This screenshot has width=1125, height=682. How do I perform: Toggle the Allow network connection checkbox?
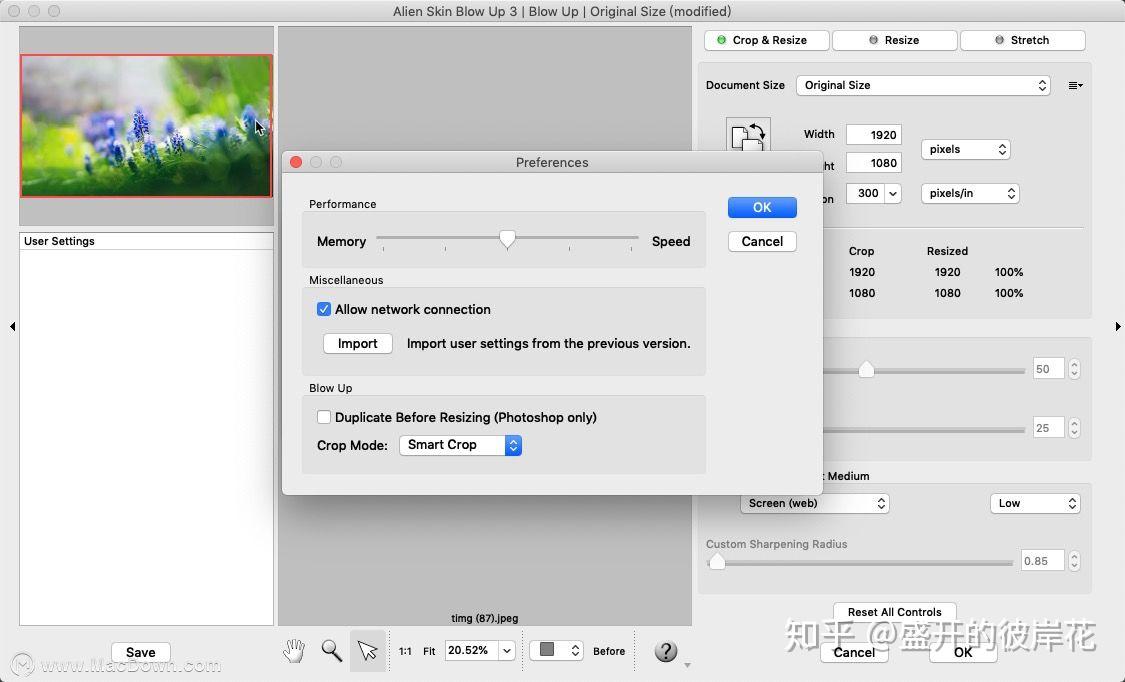coord(324,309)
